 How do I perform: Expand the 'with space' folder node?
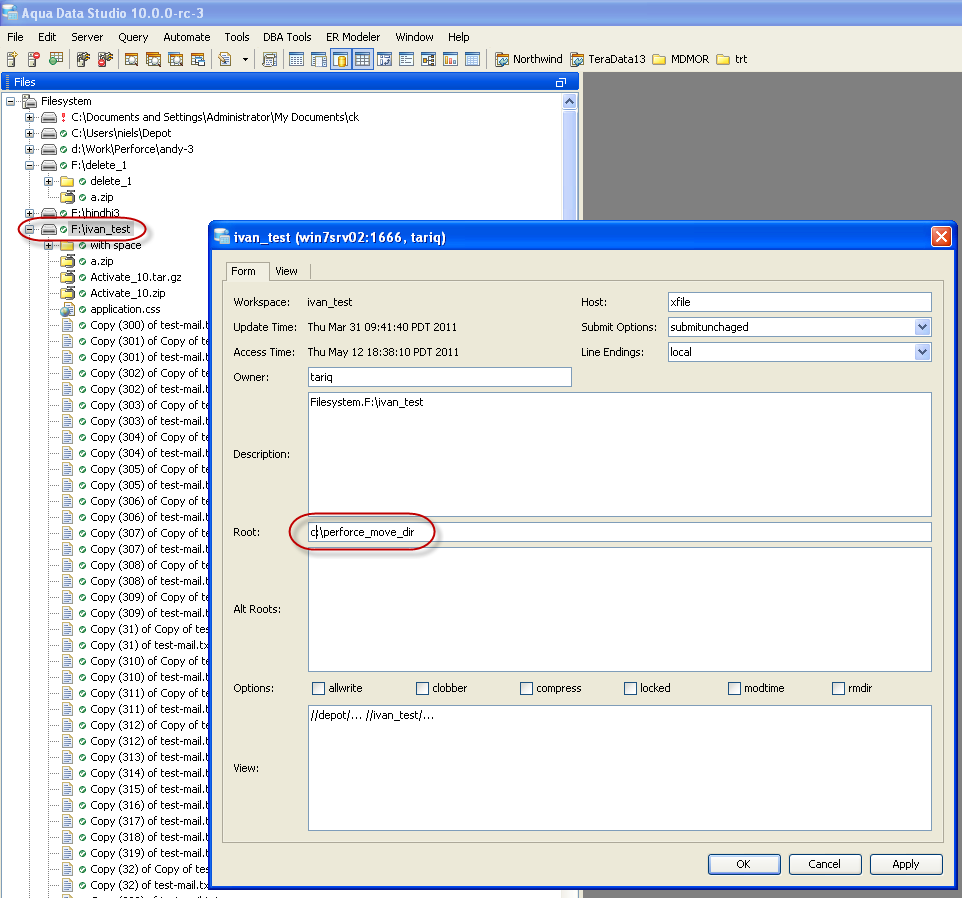[48, 245]
